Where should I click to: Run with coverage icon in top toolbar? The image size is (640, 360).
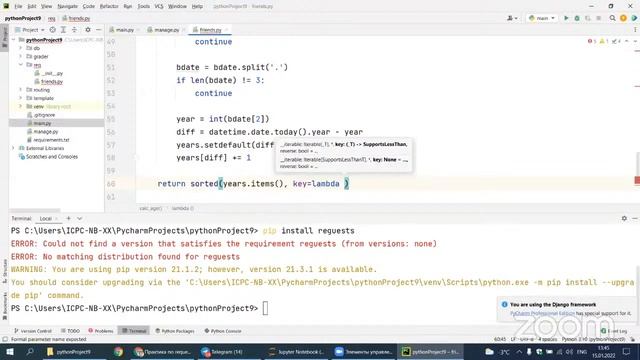click(588, 18)
